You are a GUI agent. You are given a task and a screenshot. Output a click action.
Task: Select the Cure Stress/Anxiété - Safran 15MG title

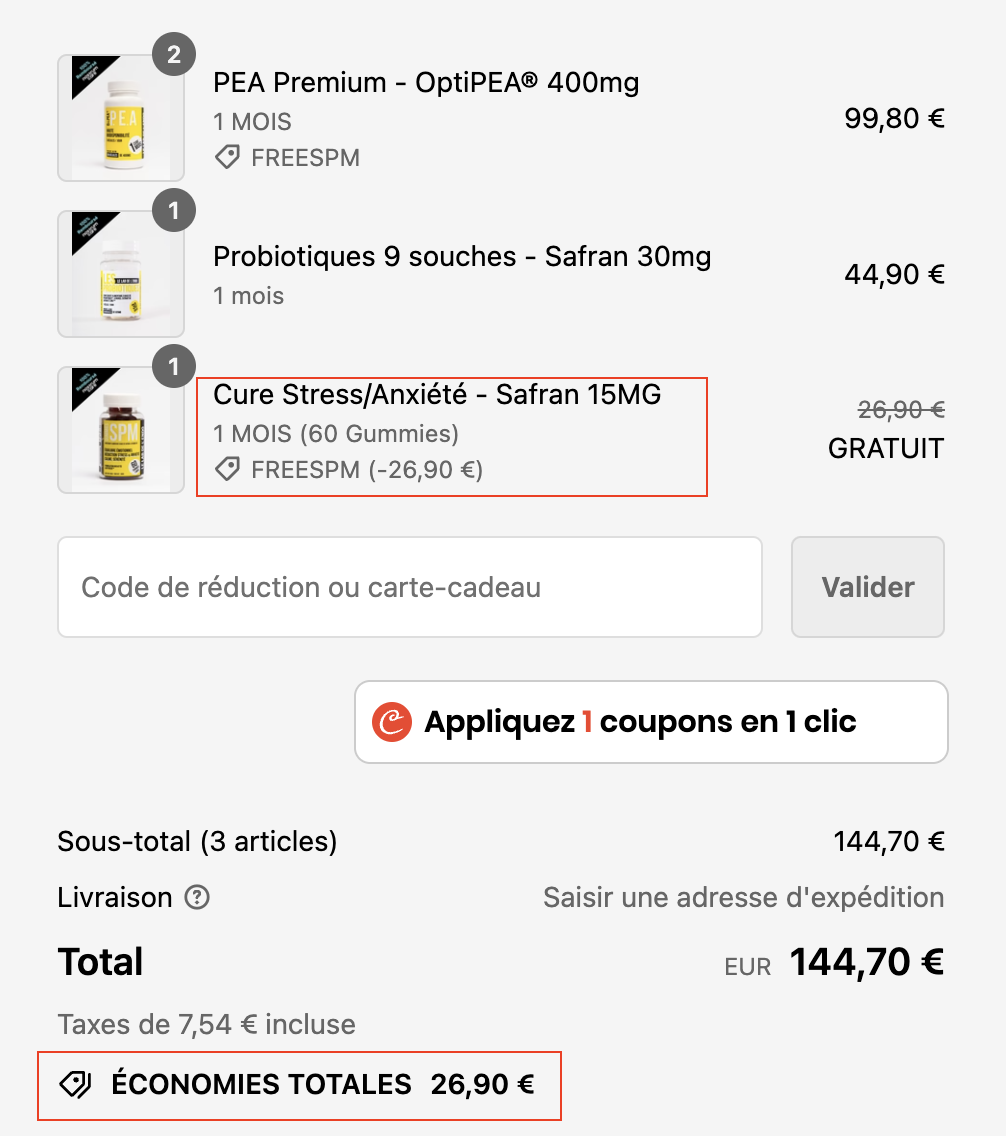[x=437, y=395]
